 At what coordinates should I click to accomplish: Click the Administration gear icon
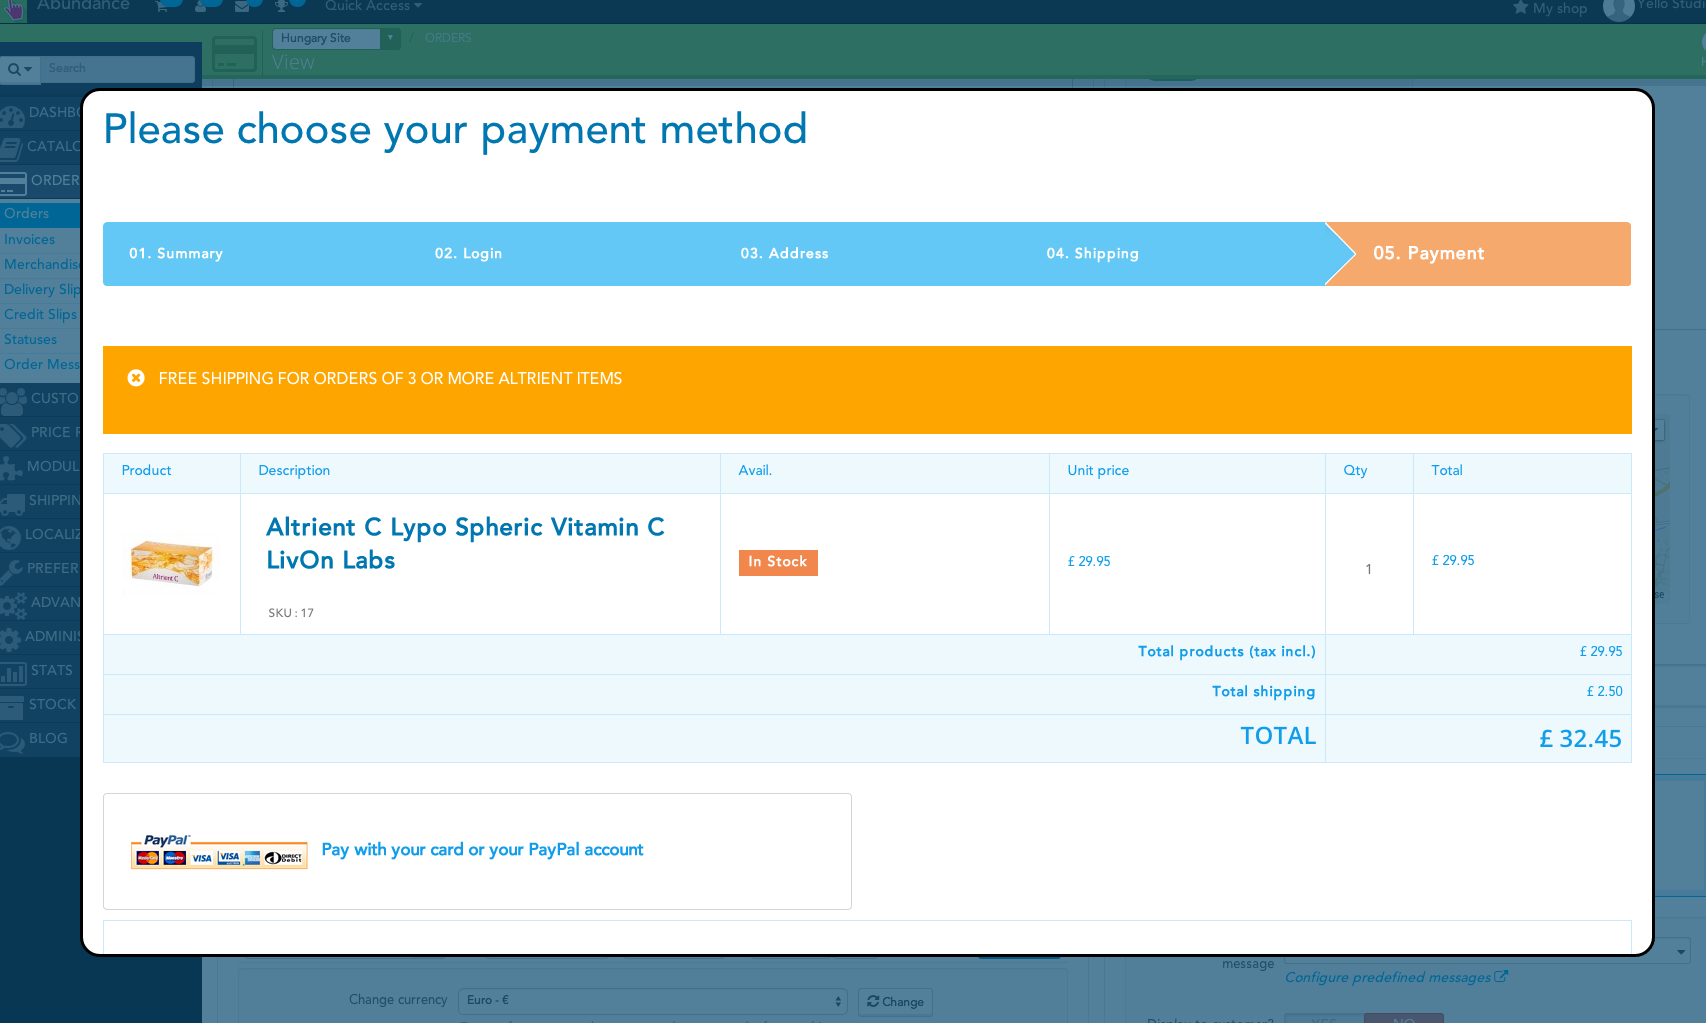[x=10, y=639]
